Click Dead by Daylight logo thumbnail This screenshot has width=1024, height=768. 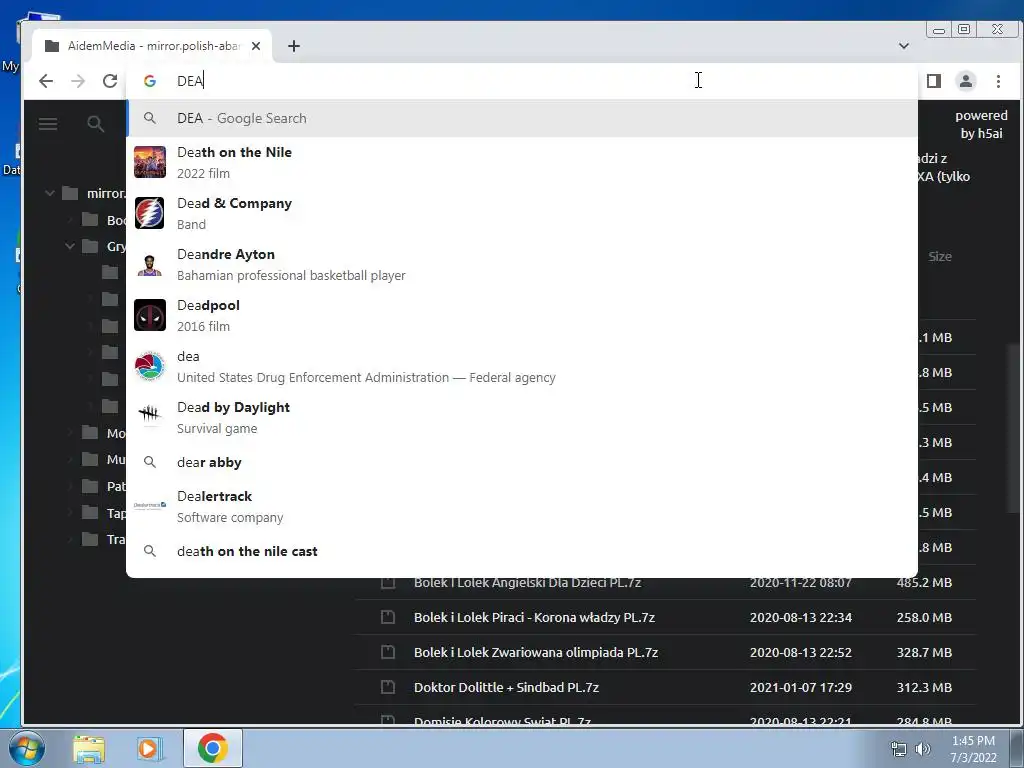click(150, 413)
